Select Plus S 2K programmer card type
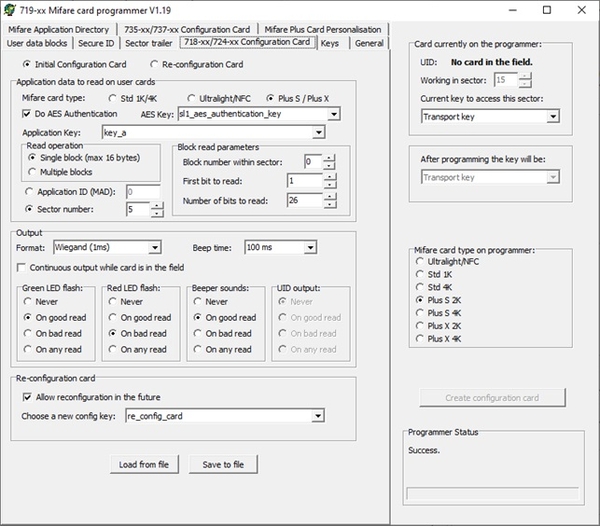600x526 pixels. pyautogui.click(x=439, y=300)
